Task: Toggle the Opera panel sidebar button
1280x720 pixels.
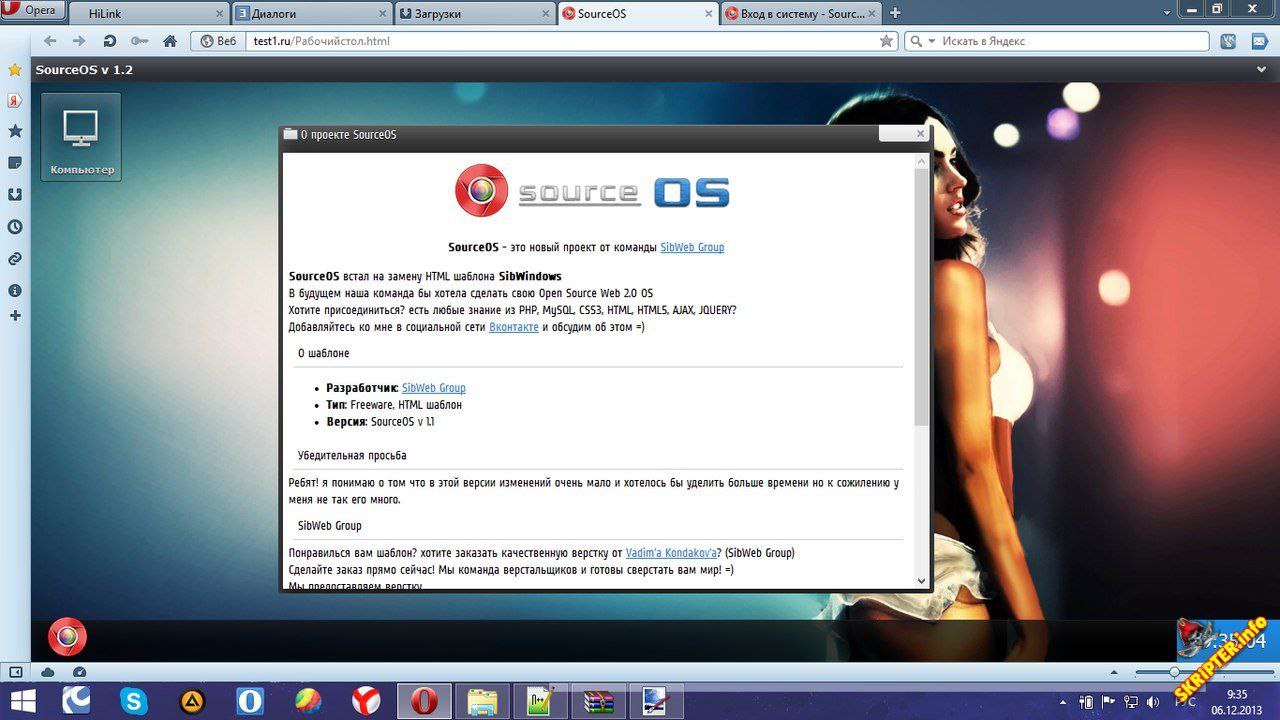Action: pyautogui.click(x=15, y=672)
